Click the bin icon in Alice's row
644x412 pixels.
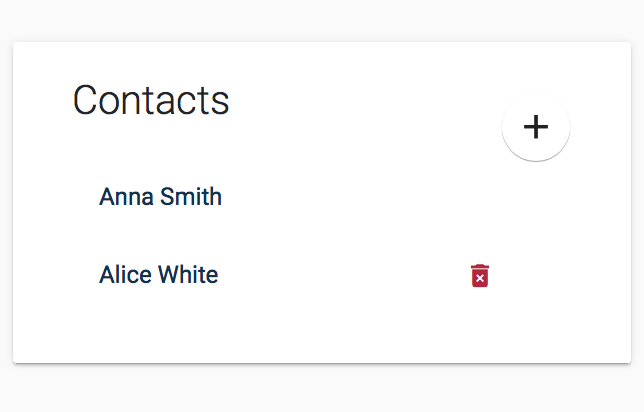coord(480,275)
